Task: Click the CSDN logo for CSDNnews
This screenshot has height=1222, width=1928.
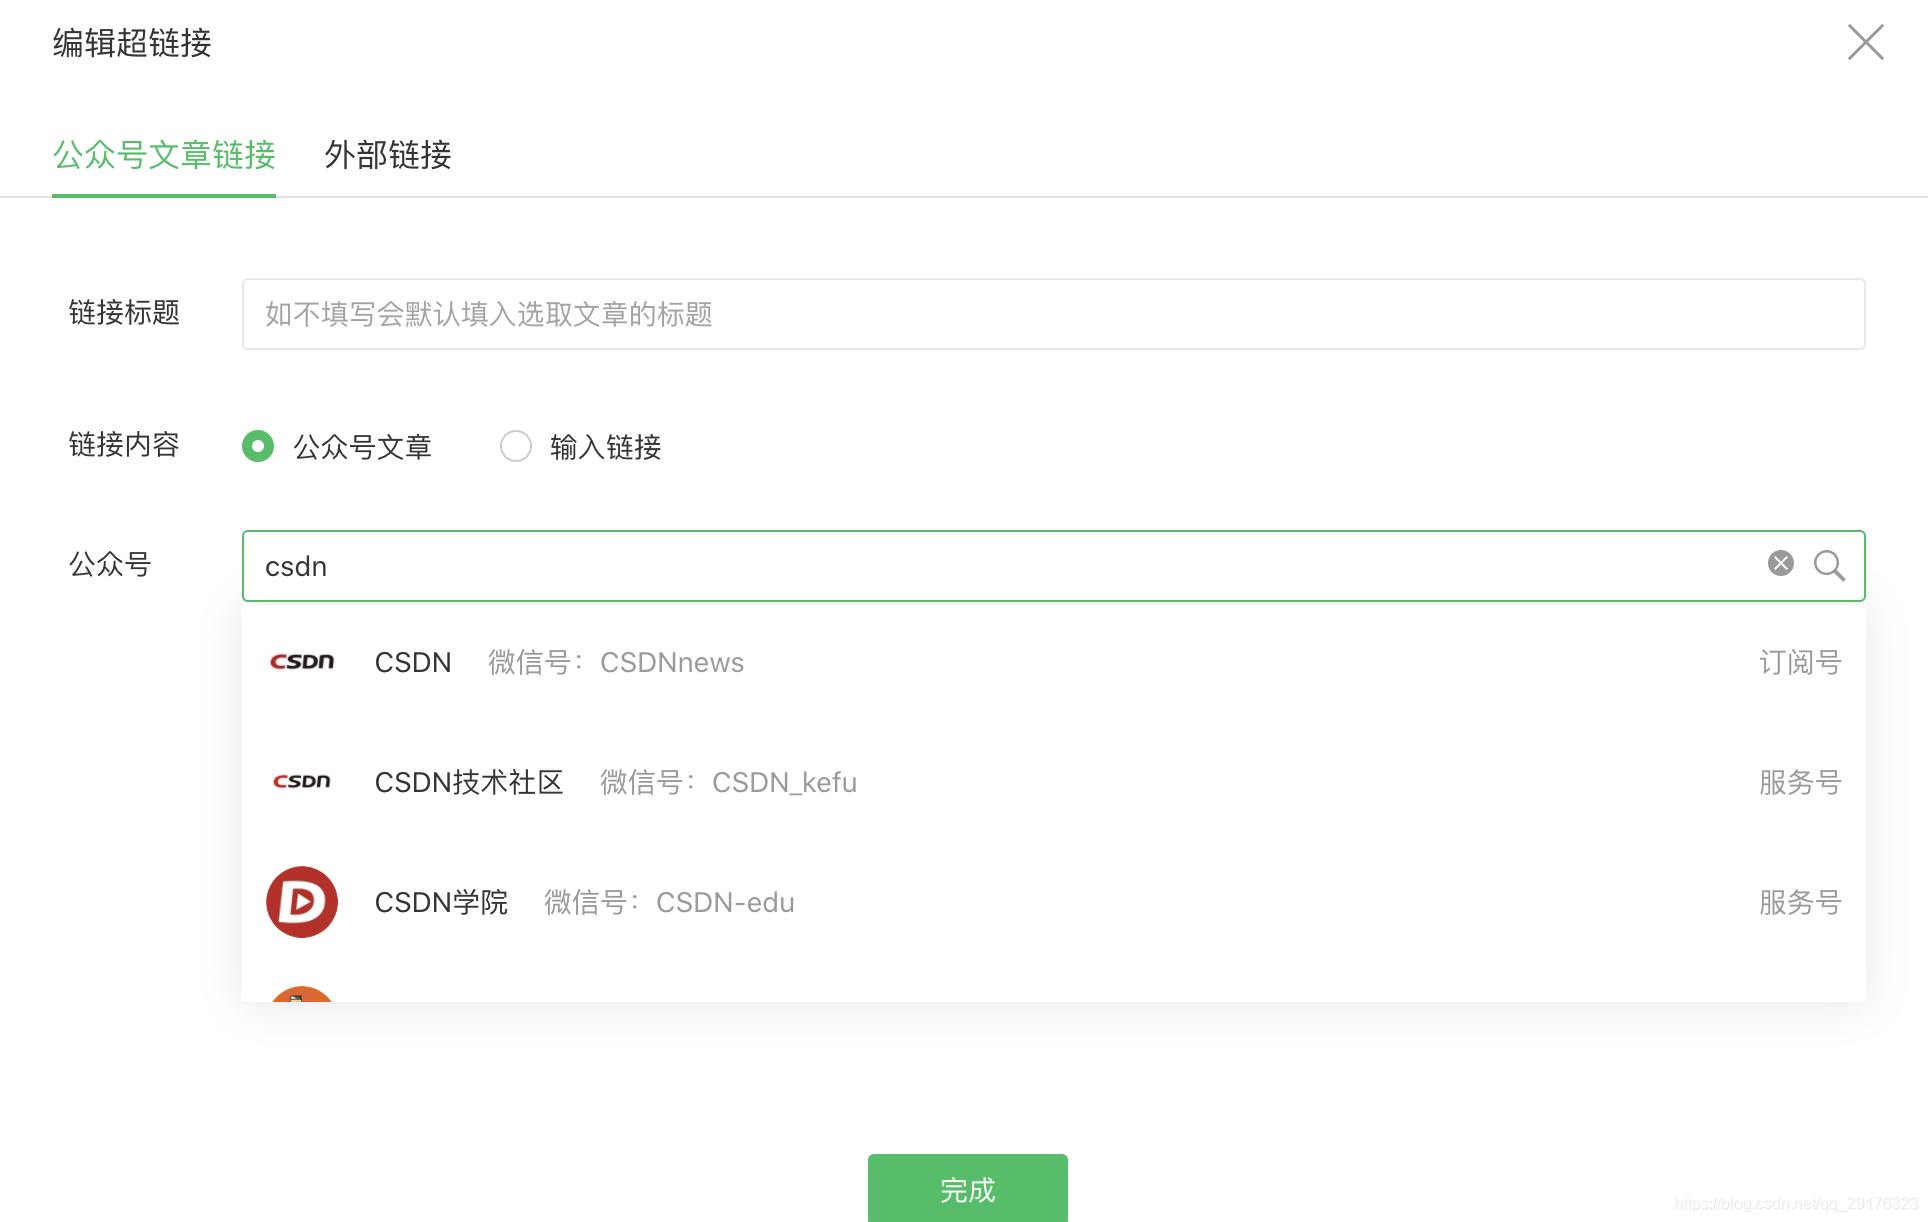Action: [302, 662]
